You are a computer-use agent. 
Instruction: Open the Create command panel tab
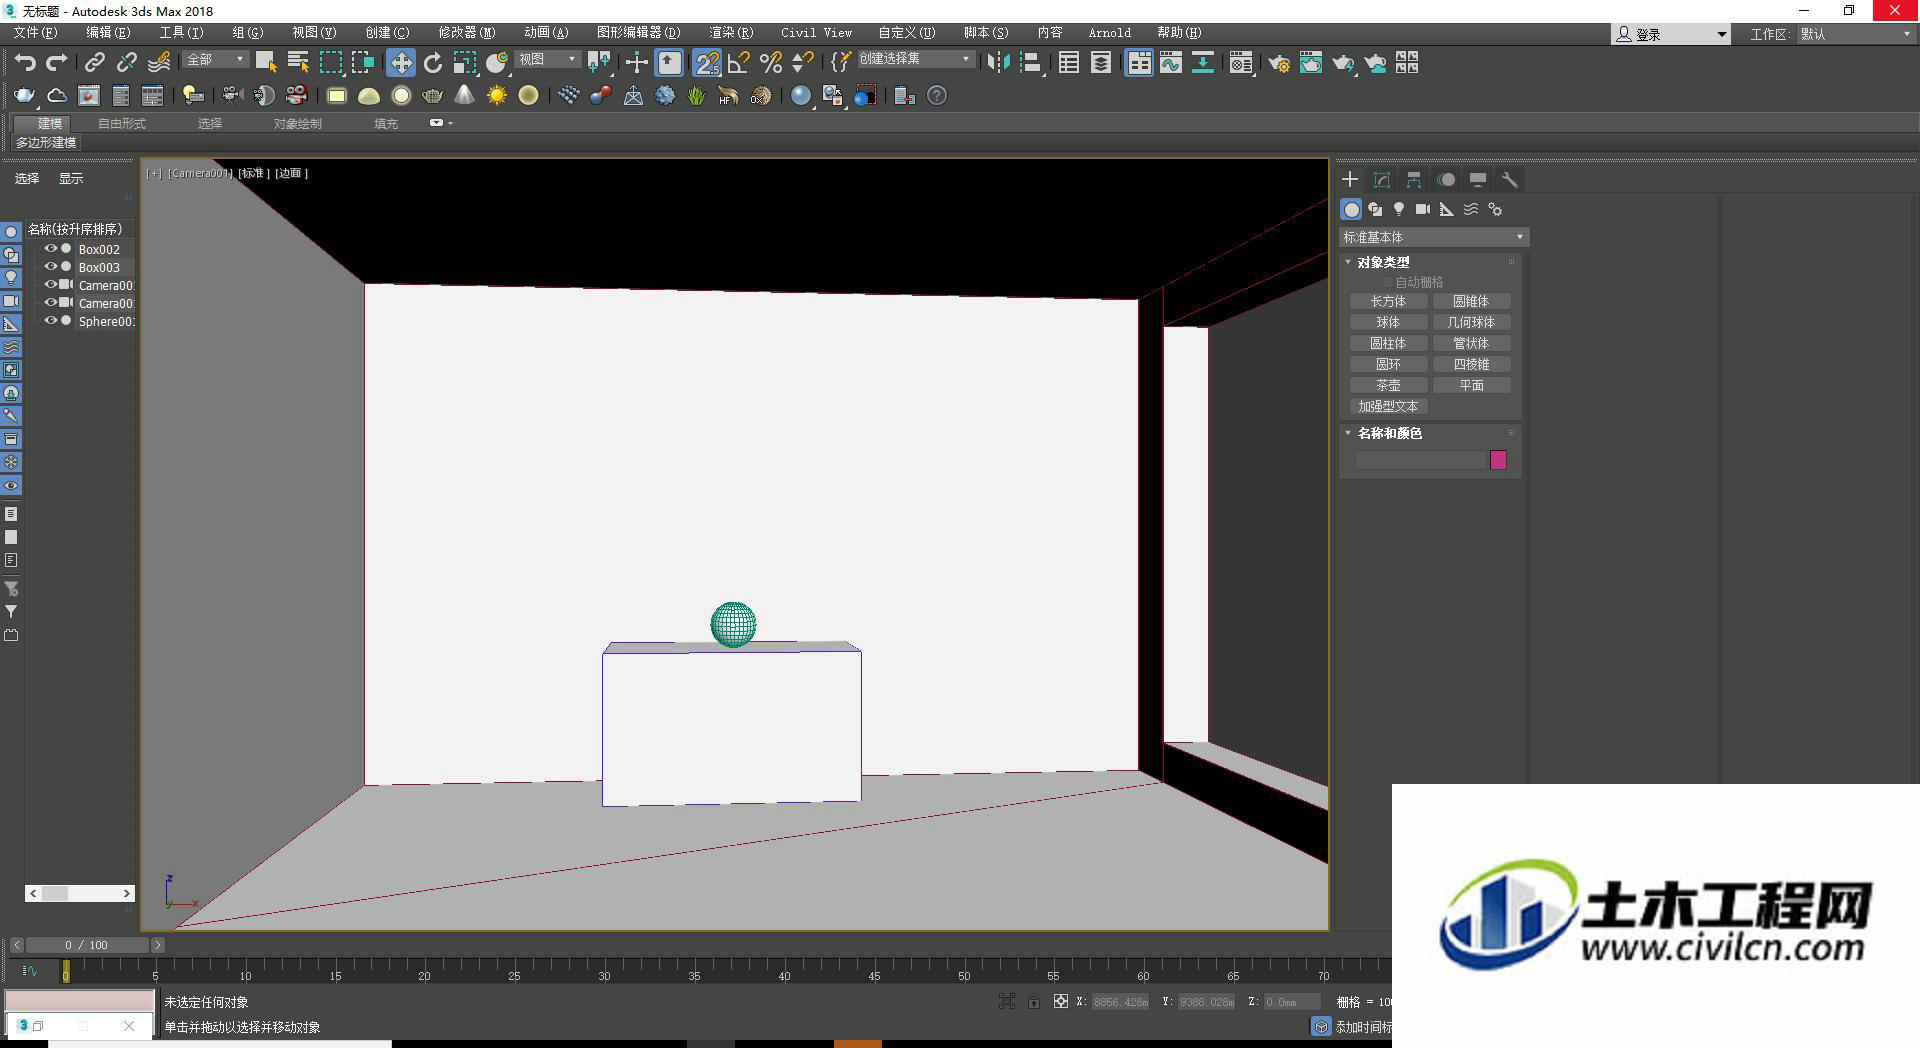[1350, 180]
